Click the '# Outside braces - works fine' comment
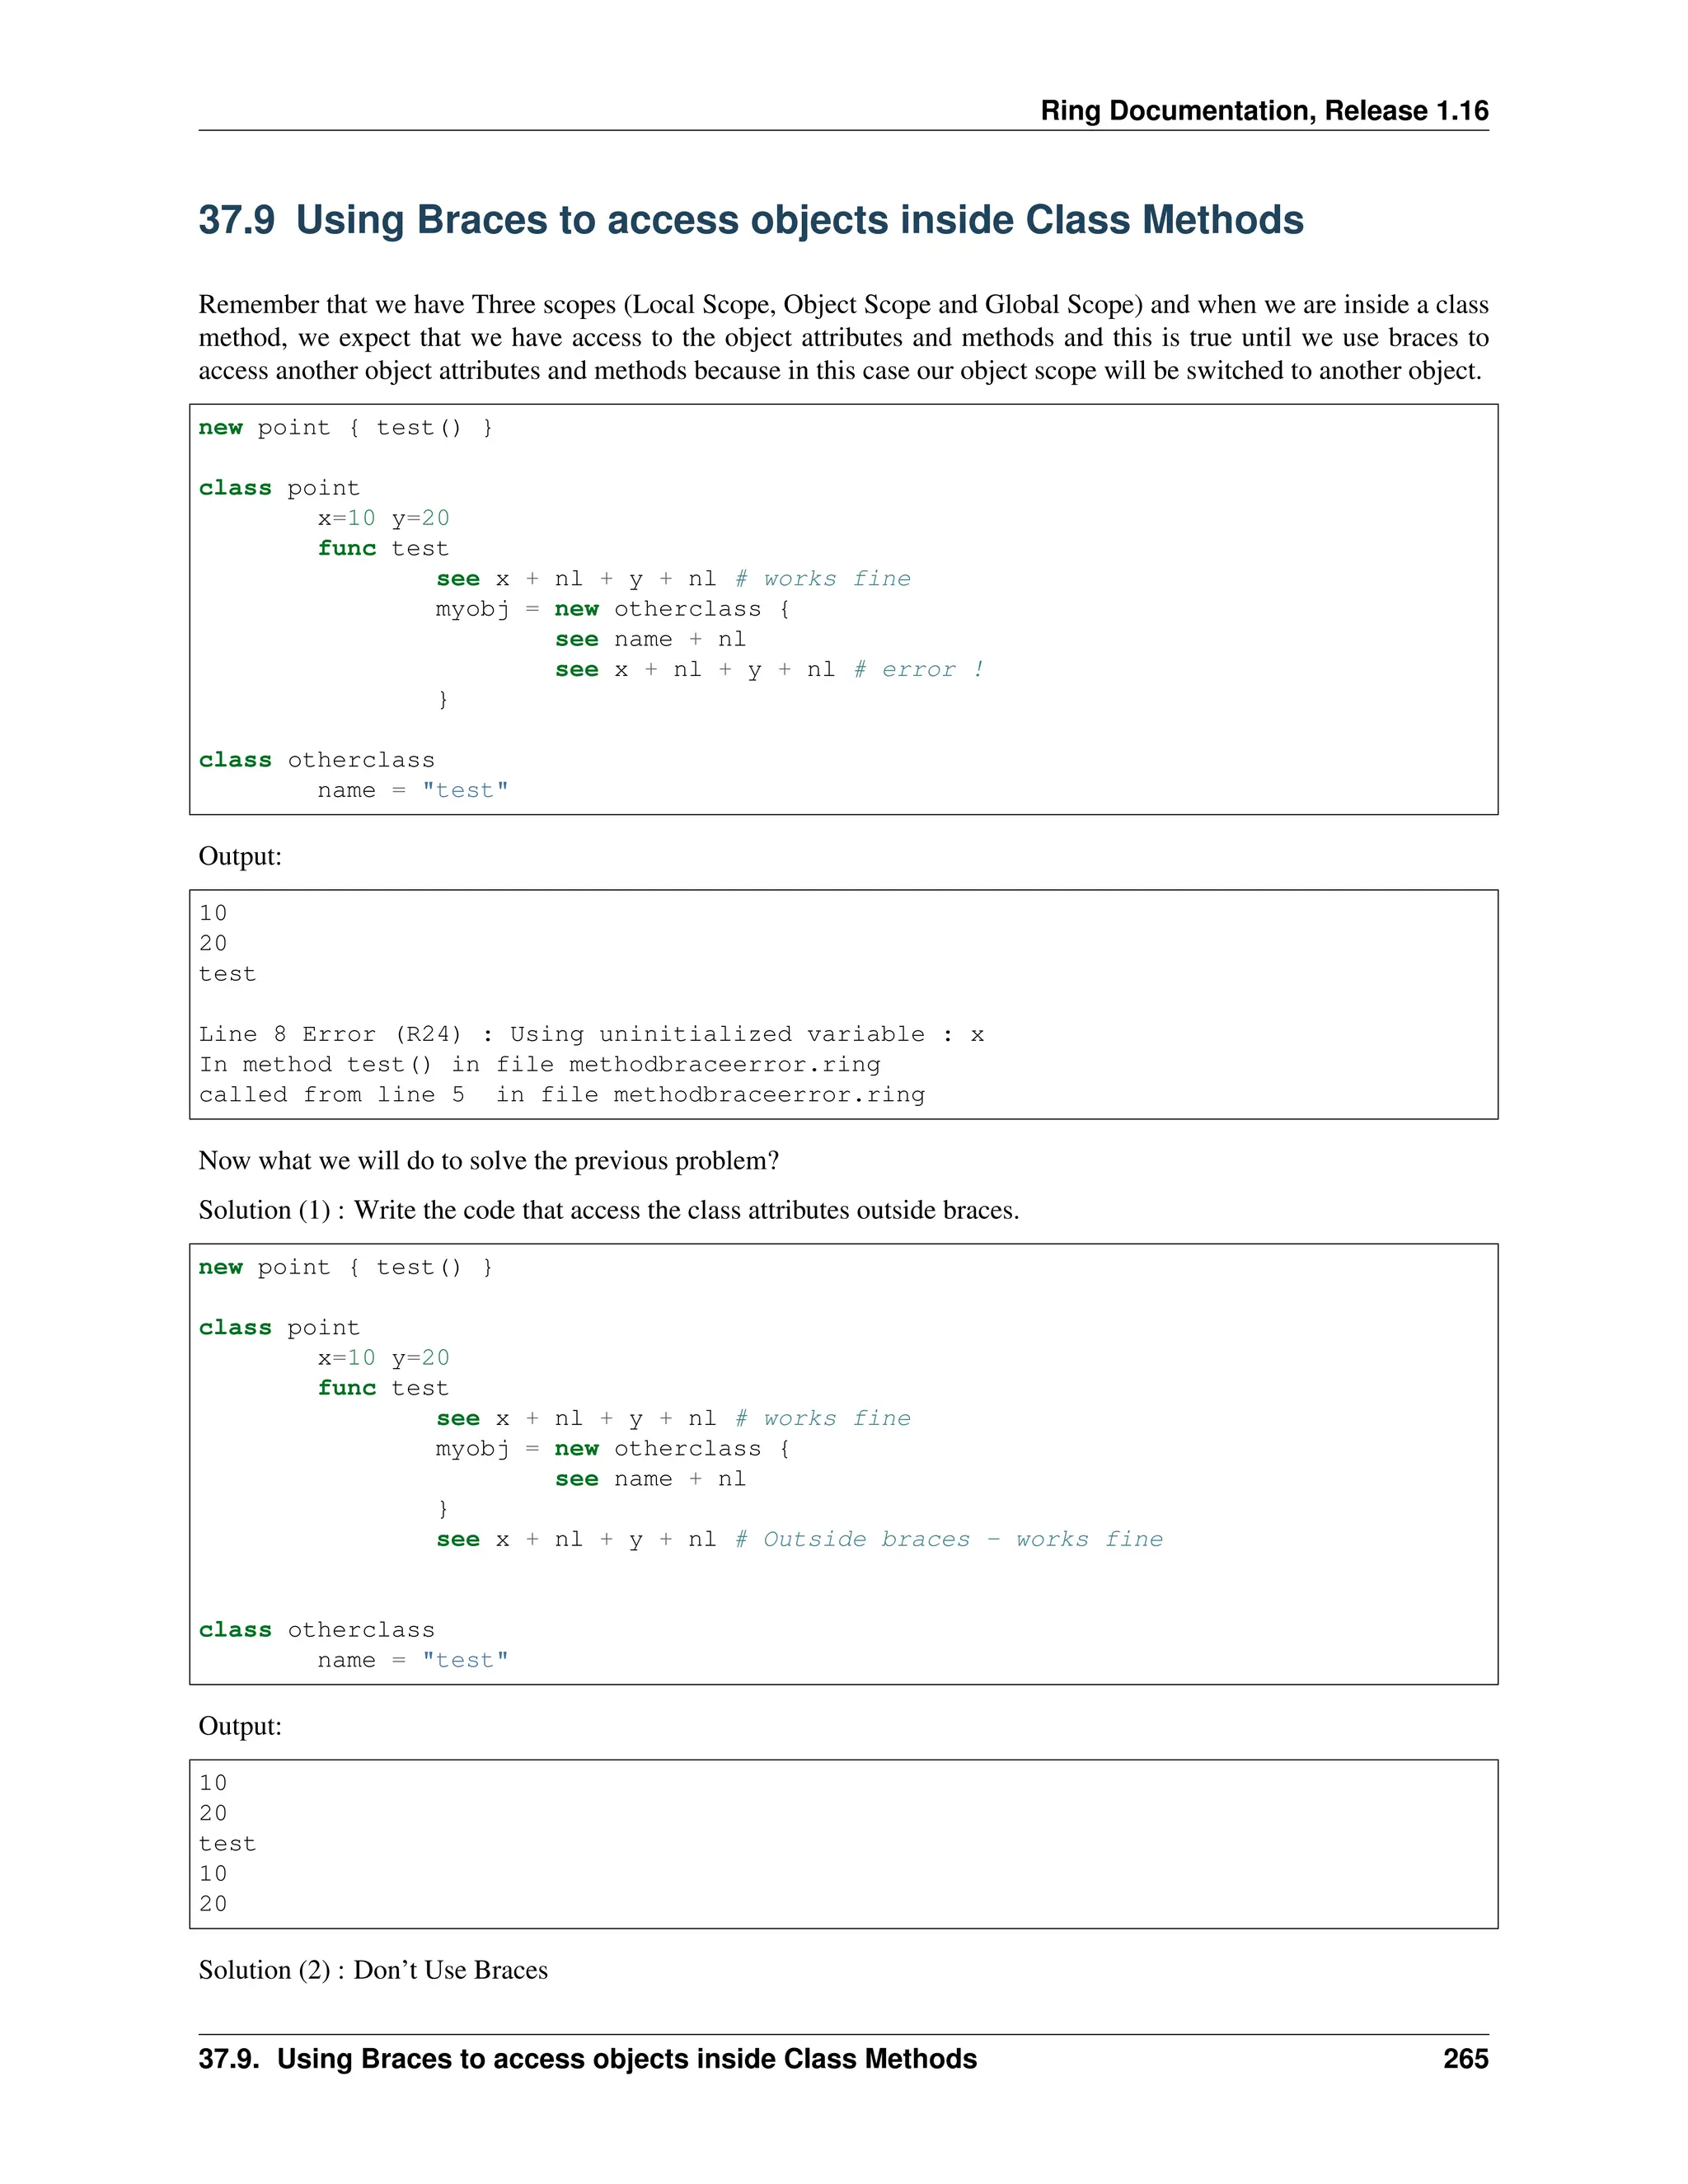1688x2184 pixels. click(x=949, y=1539)
